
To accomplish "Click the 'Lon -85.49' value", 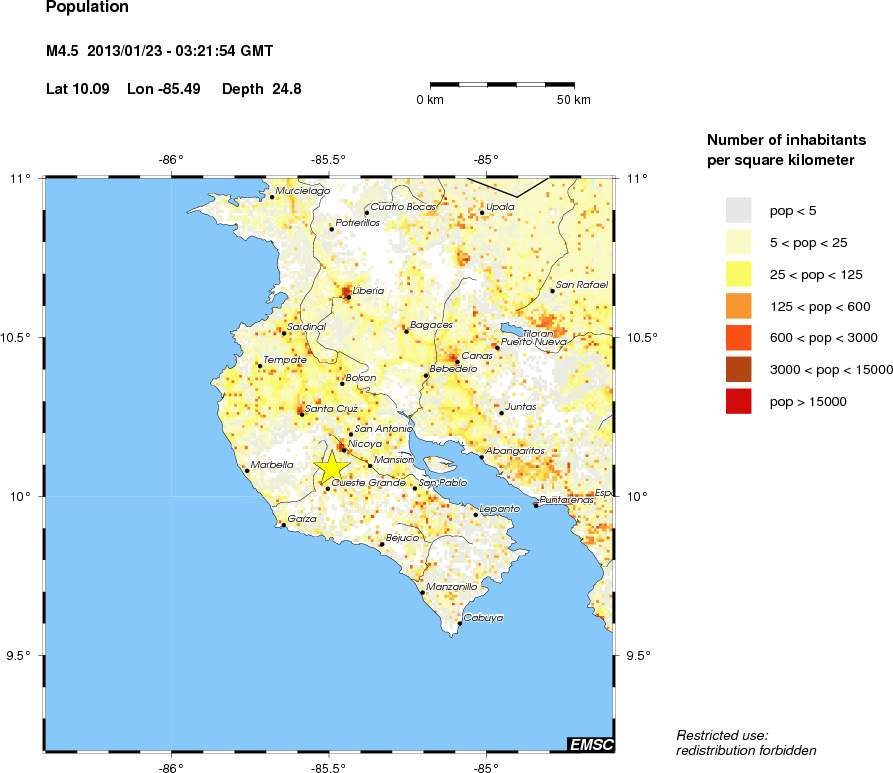I will [164, 89].
